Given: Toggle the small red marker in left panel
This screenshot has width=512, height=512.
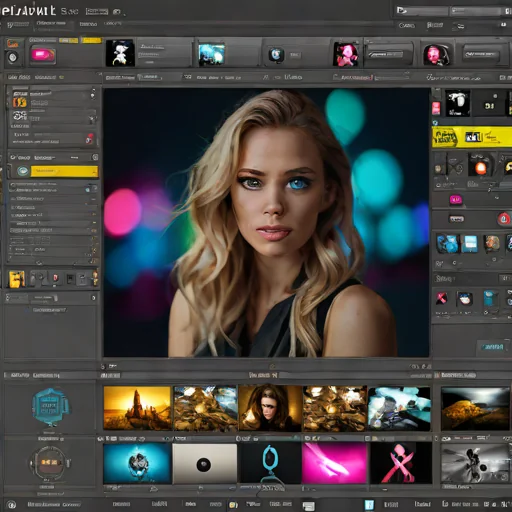Looking at the screenshot, I should (x=89, y=138).
